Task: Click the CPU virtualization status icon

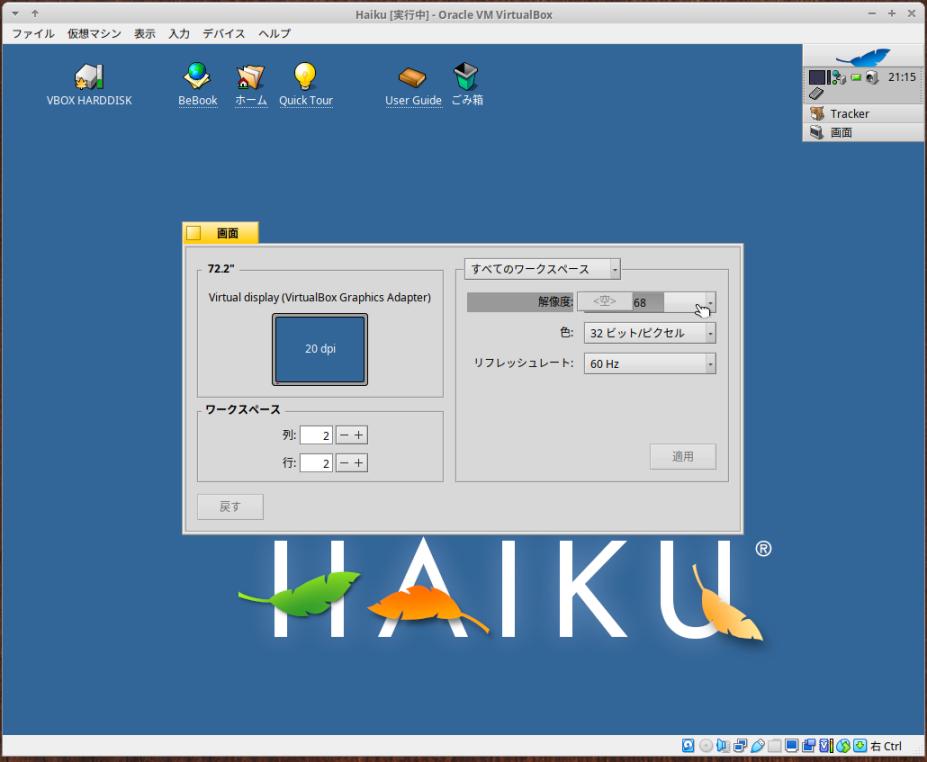Action: [826, 745]
